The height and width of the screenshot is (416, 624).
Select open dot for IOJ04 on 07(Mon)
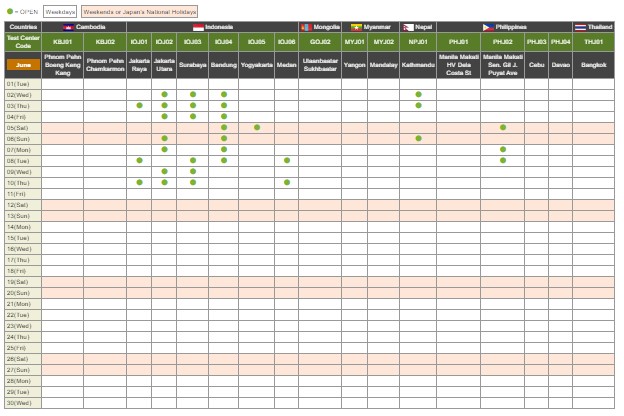point(224,149)
